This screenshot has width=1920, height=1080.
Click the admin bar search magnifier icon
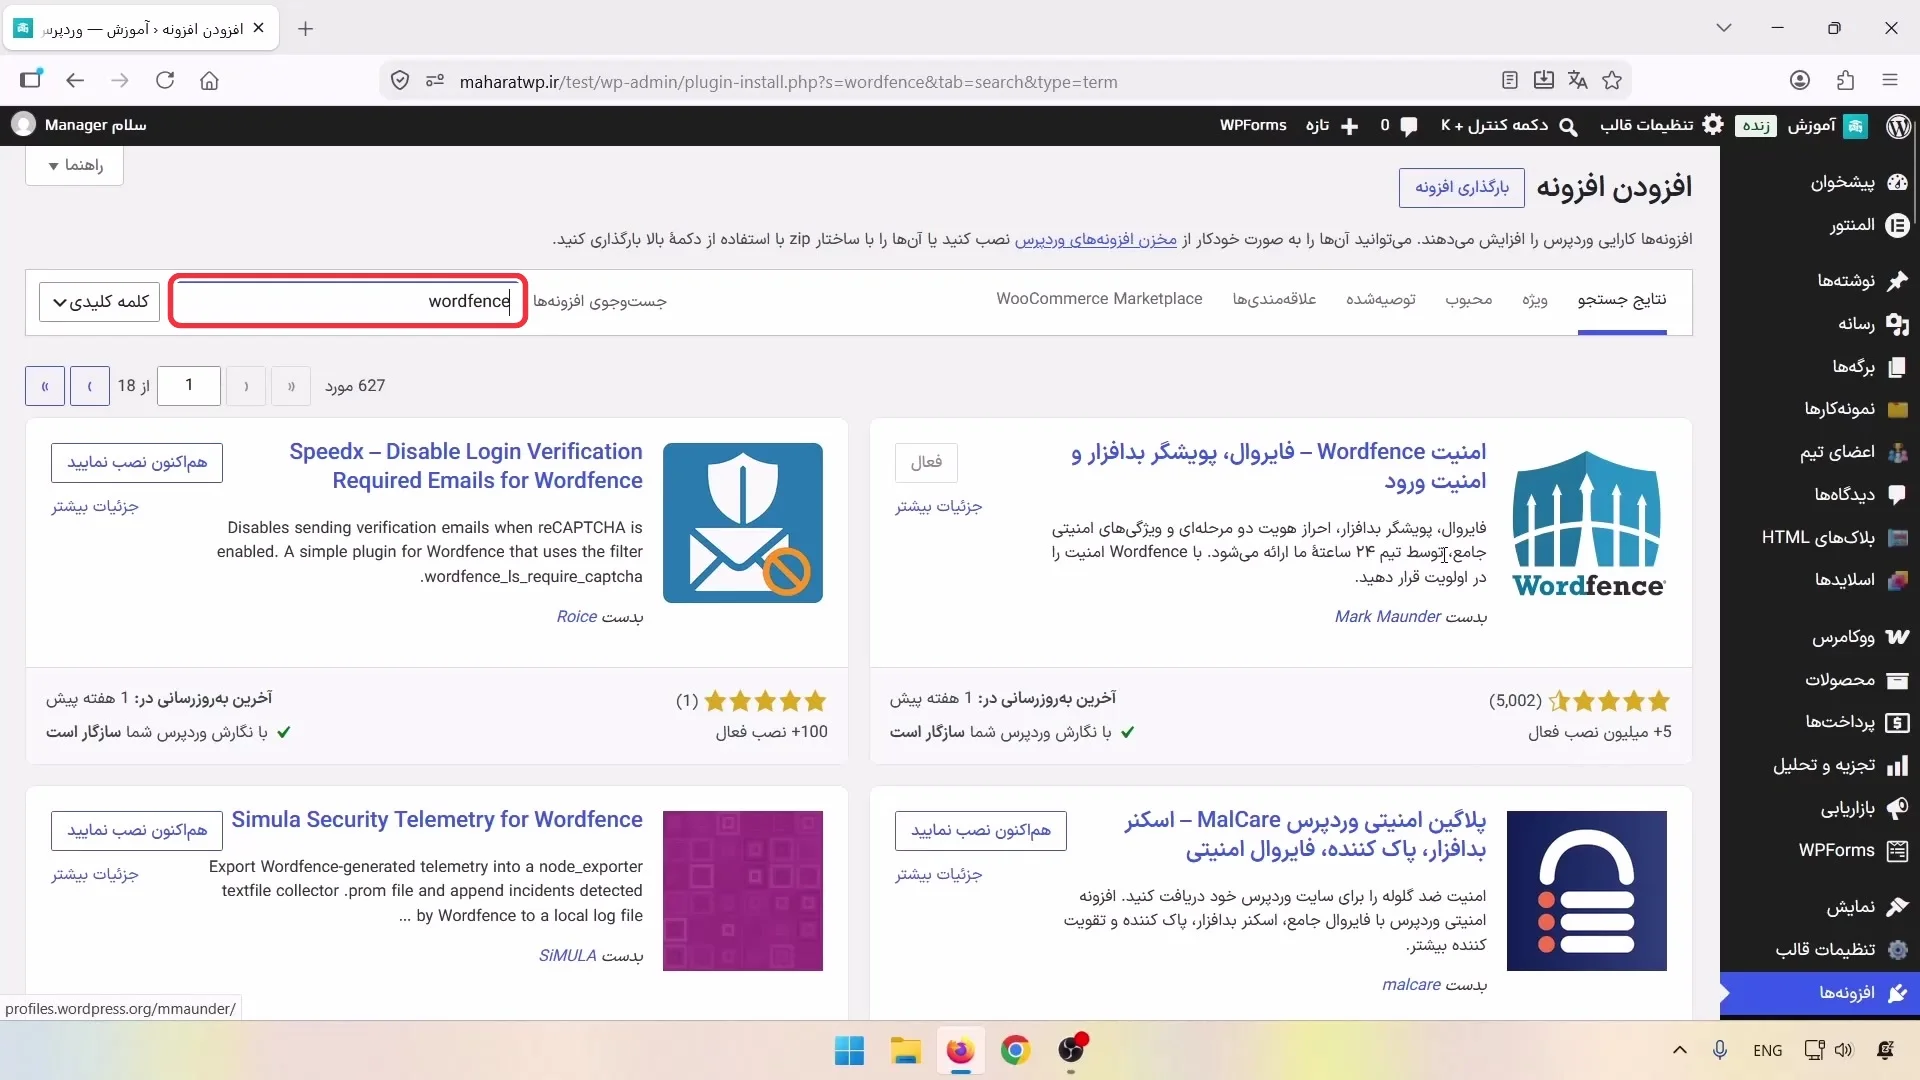[1568, 126]
